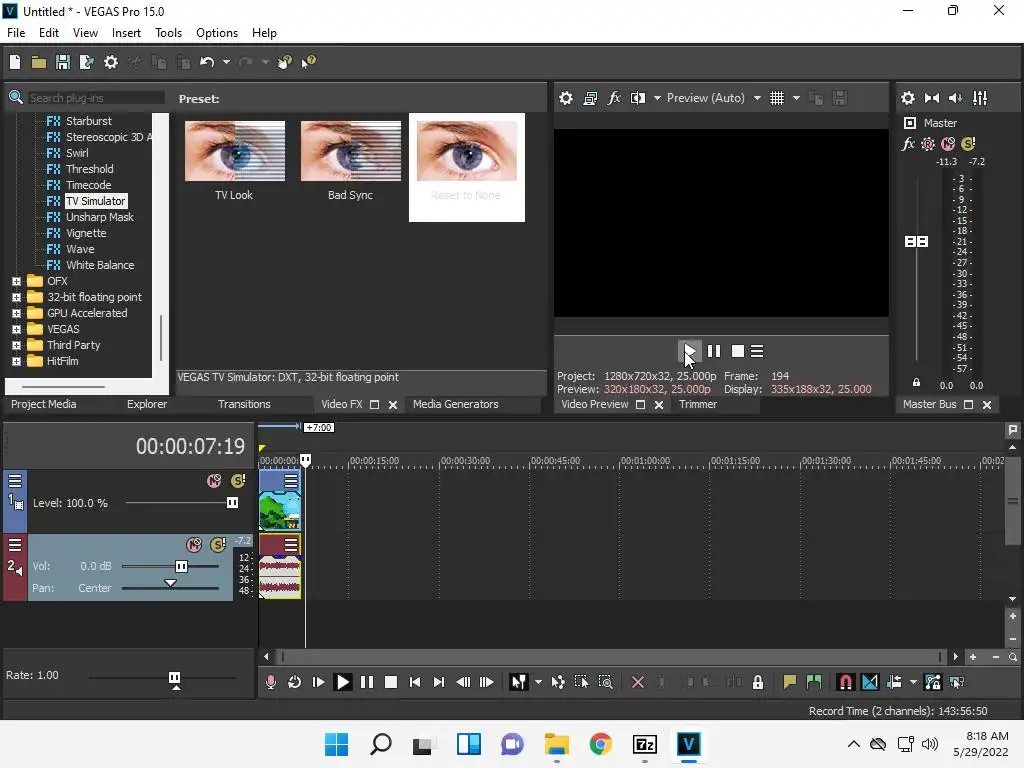The image size is (1024, 768).
Task: Mute audio track 2
Action: (194, 545)
